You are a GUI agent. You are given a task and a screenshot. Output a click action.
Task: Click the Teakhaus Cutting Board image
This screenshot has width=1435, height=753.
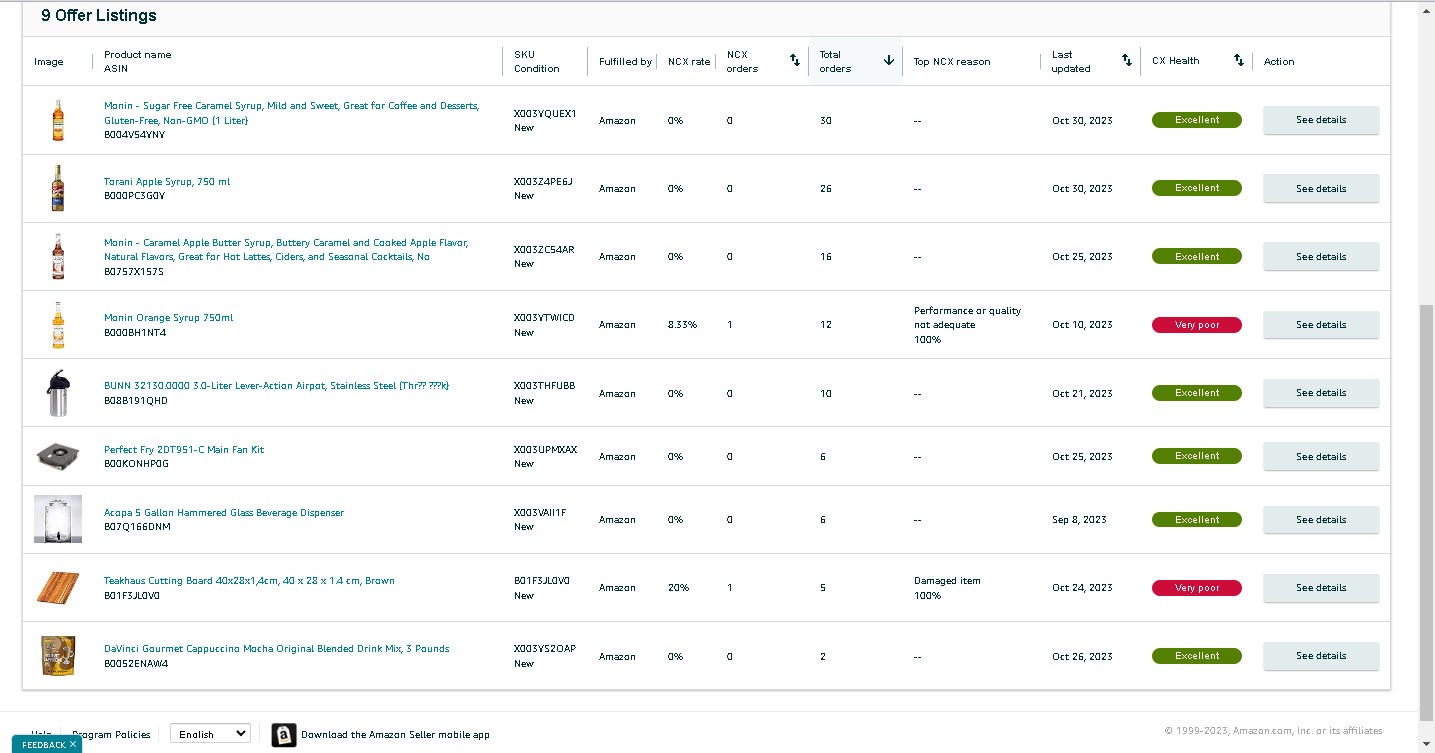coord(58,588)
